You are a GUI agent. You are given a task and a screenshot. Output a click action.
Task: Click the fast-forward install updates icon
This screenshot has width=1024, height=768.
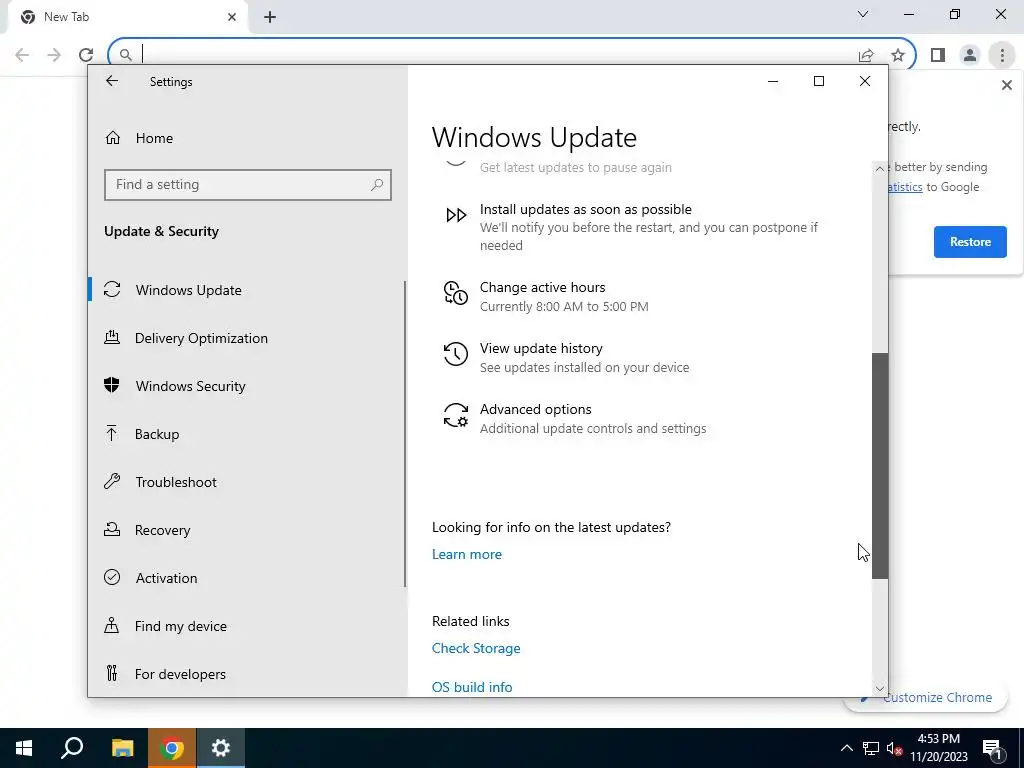pyautogui.click(x=456, y=215)
